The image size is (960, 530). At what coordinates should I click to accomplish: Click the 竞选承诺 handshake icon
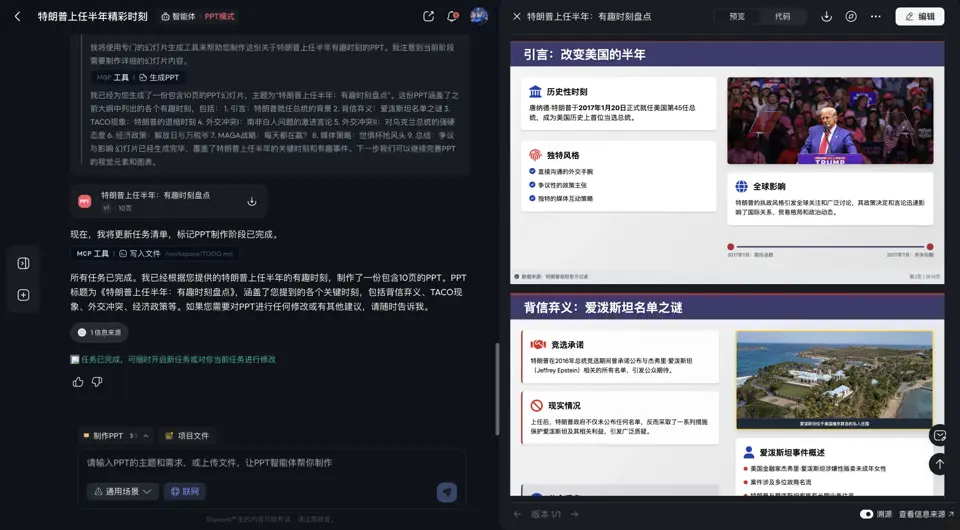[538, 345]
